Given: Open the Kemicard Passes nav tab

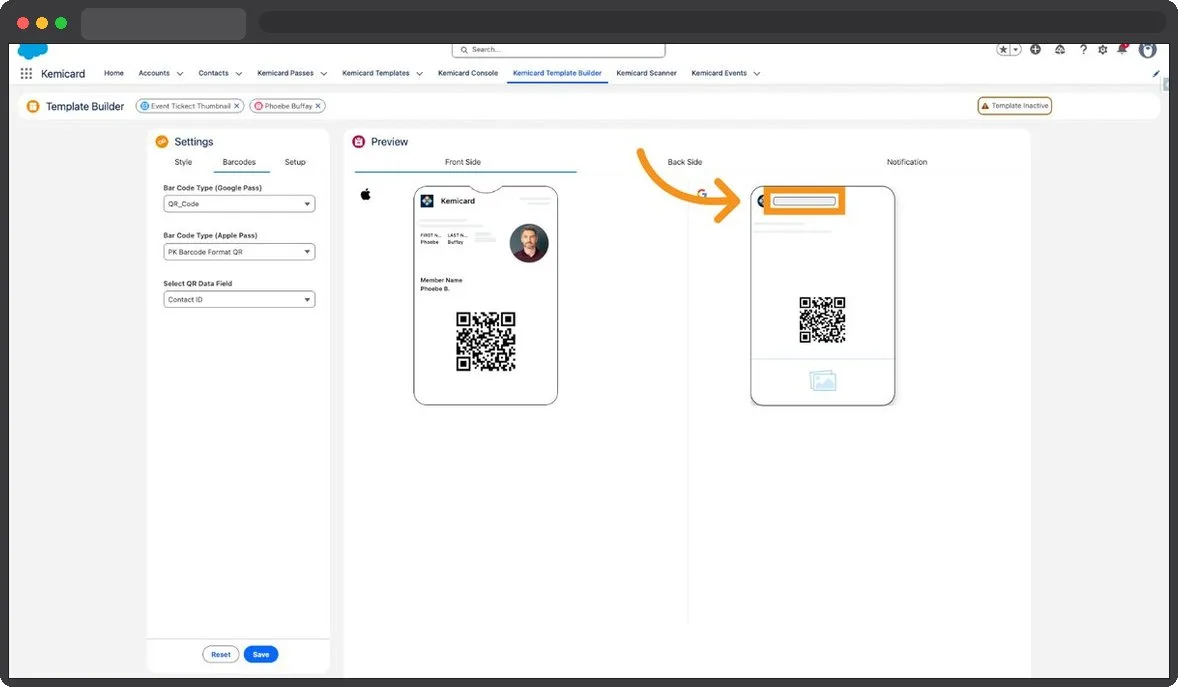Looking at the screenshot, I should [285, 73].
